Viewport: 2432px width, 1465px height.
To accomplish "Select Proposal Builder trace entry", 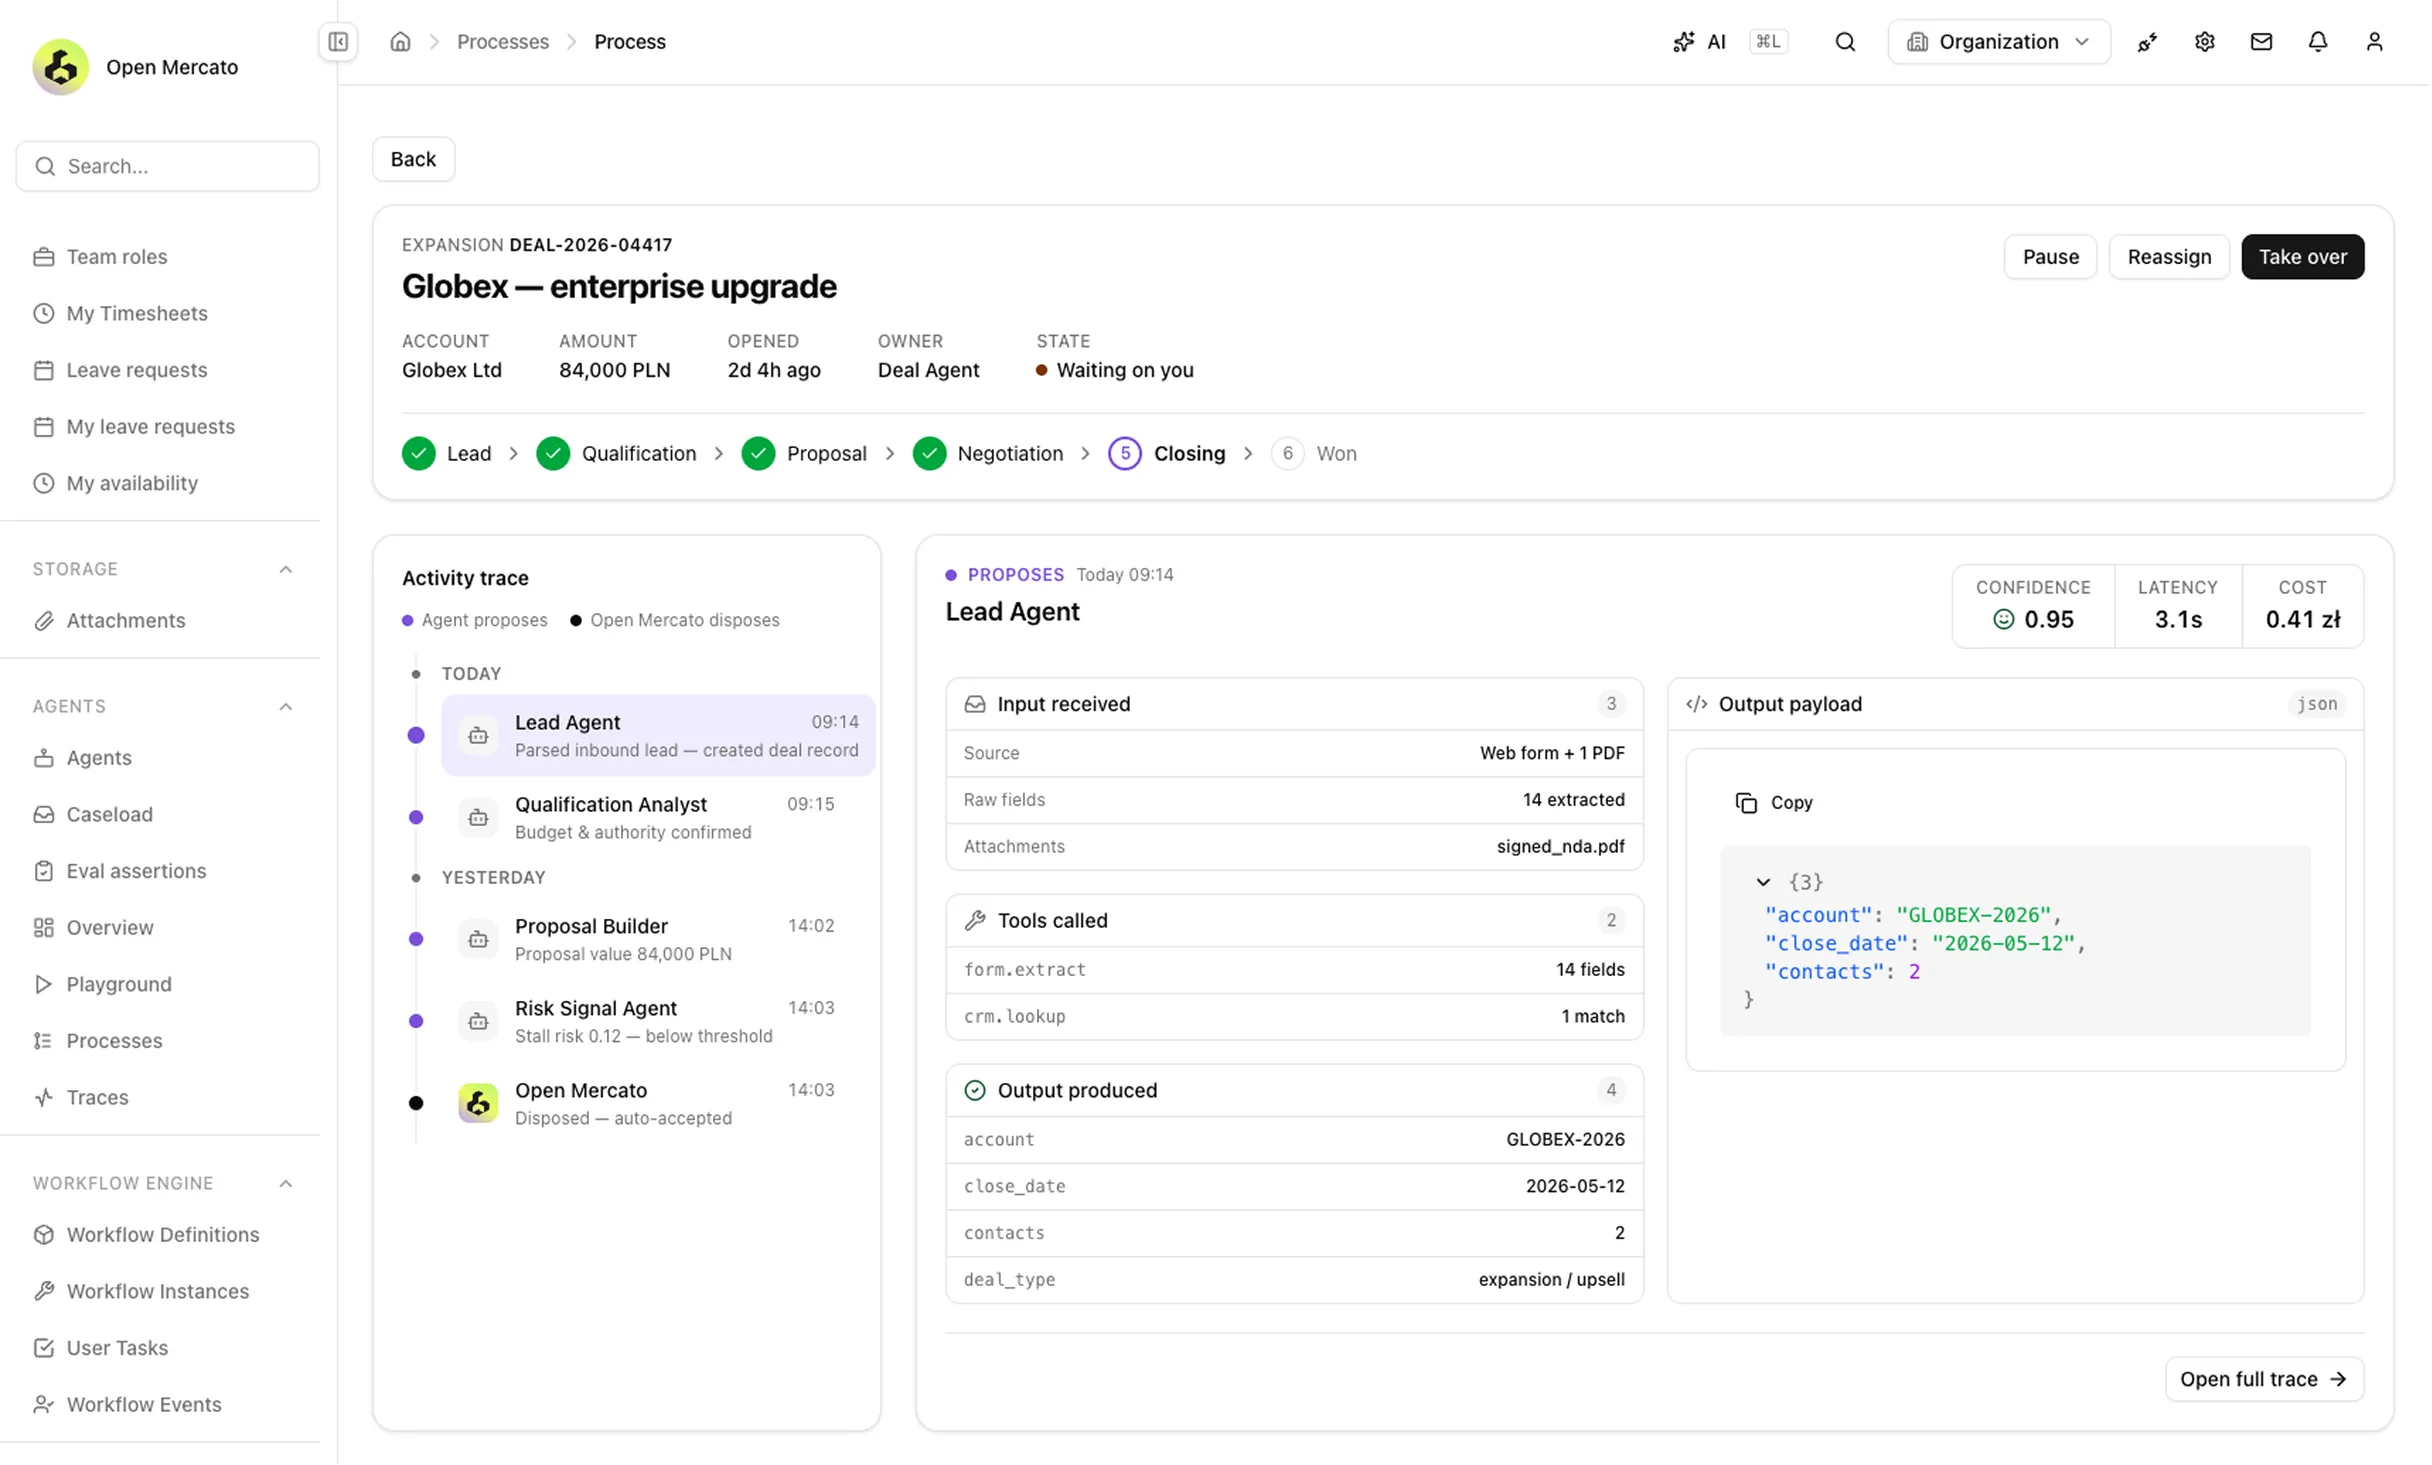I will [659, 939].
